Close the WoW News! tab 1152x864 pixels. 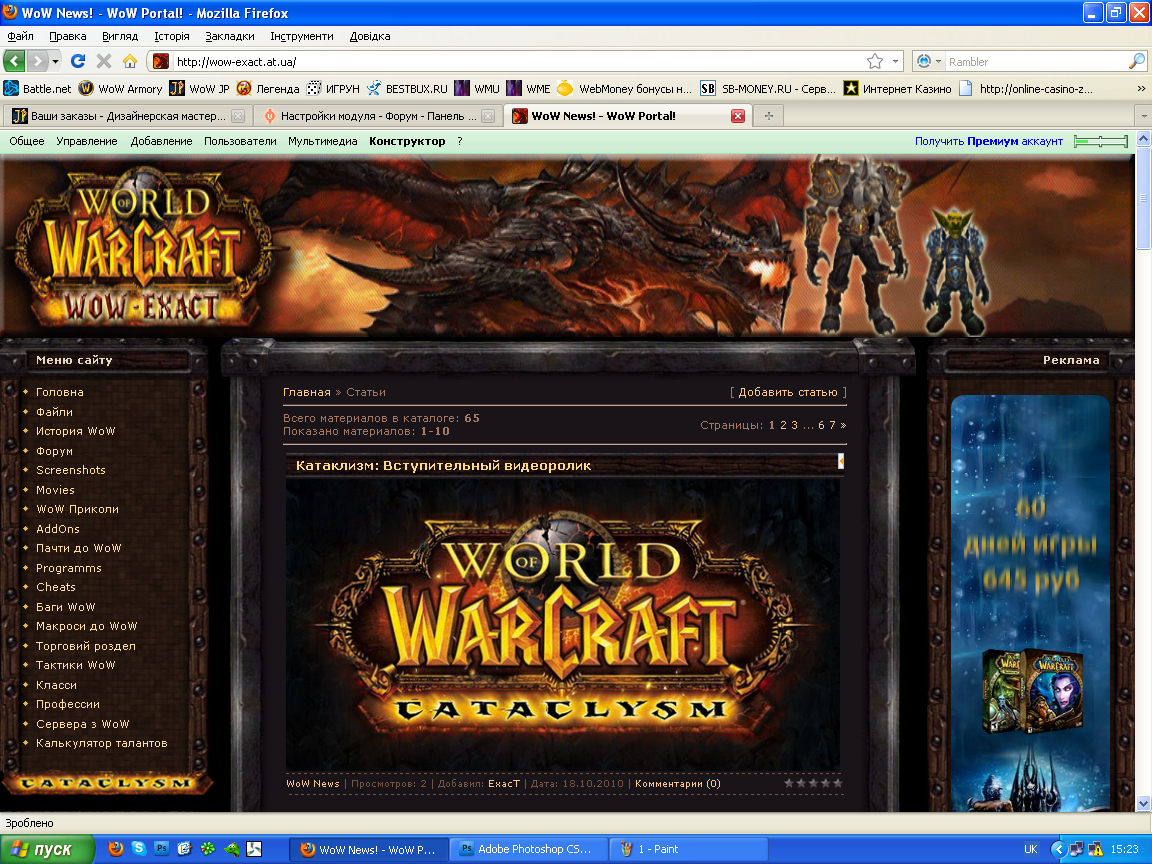pos(738,116)
